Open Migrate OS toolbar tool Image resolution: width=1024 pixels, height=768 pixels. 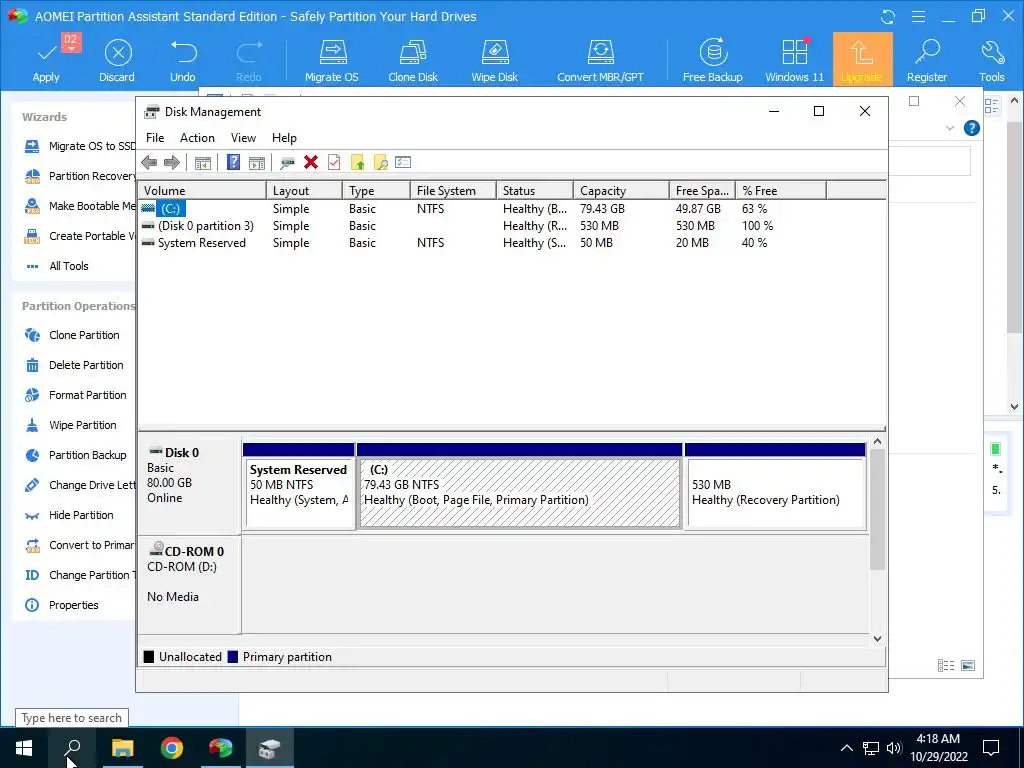[332, 60]
